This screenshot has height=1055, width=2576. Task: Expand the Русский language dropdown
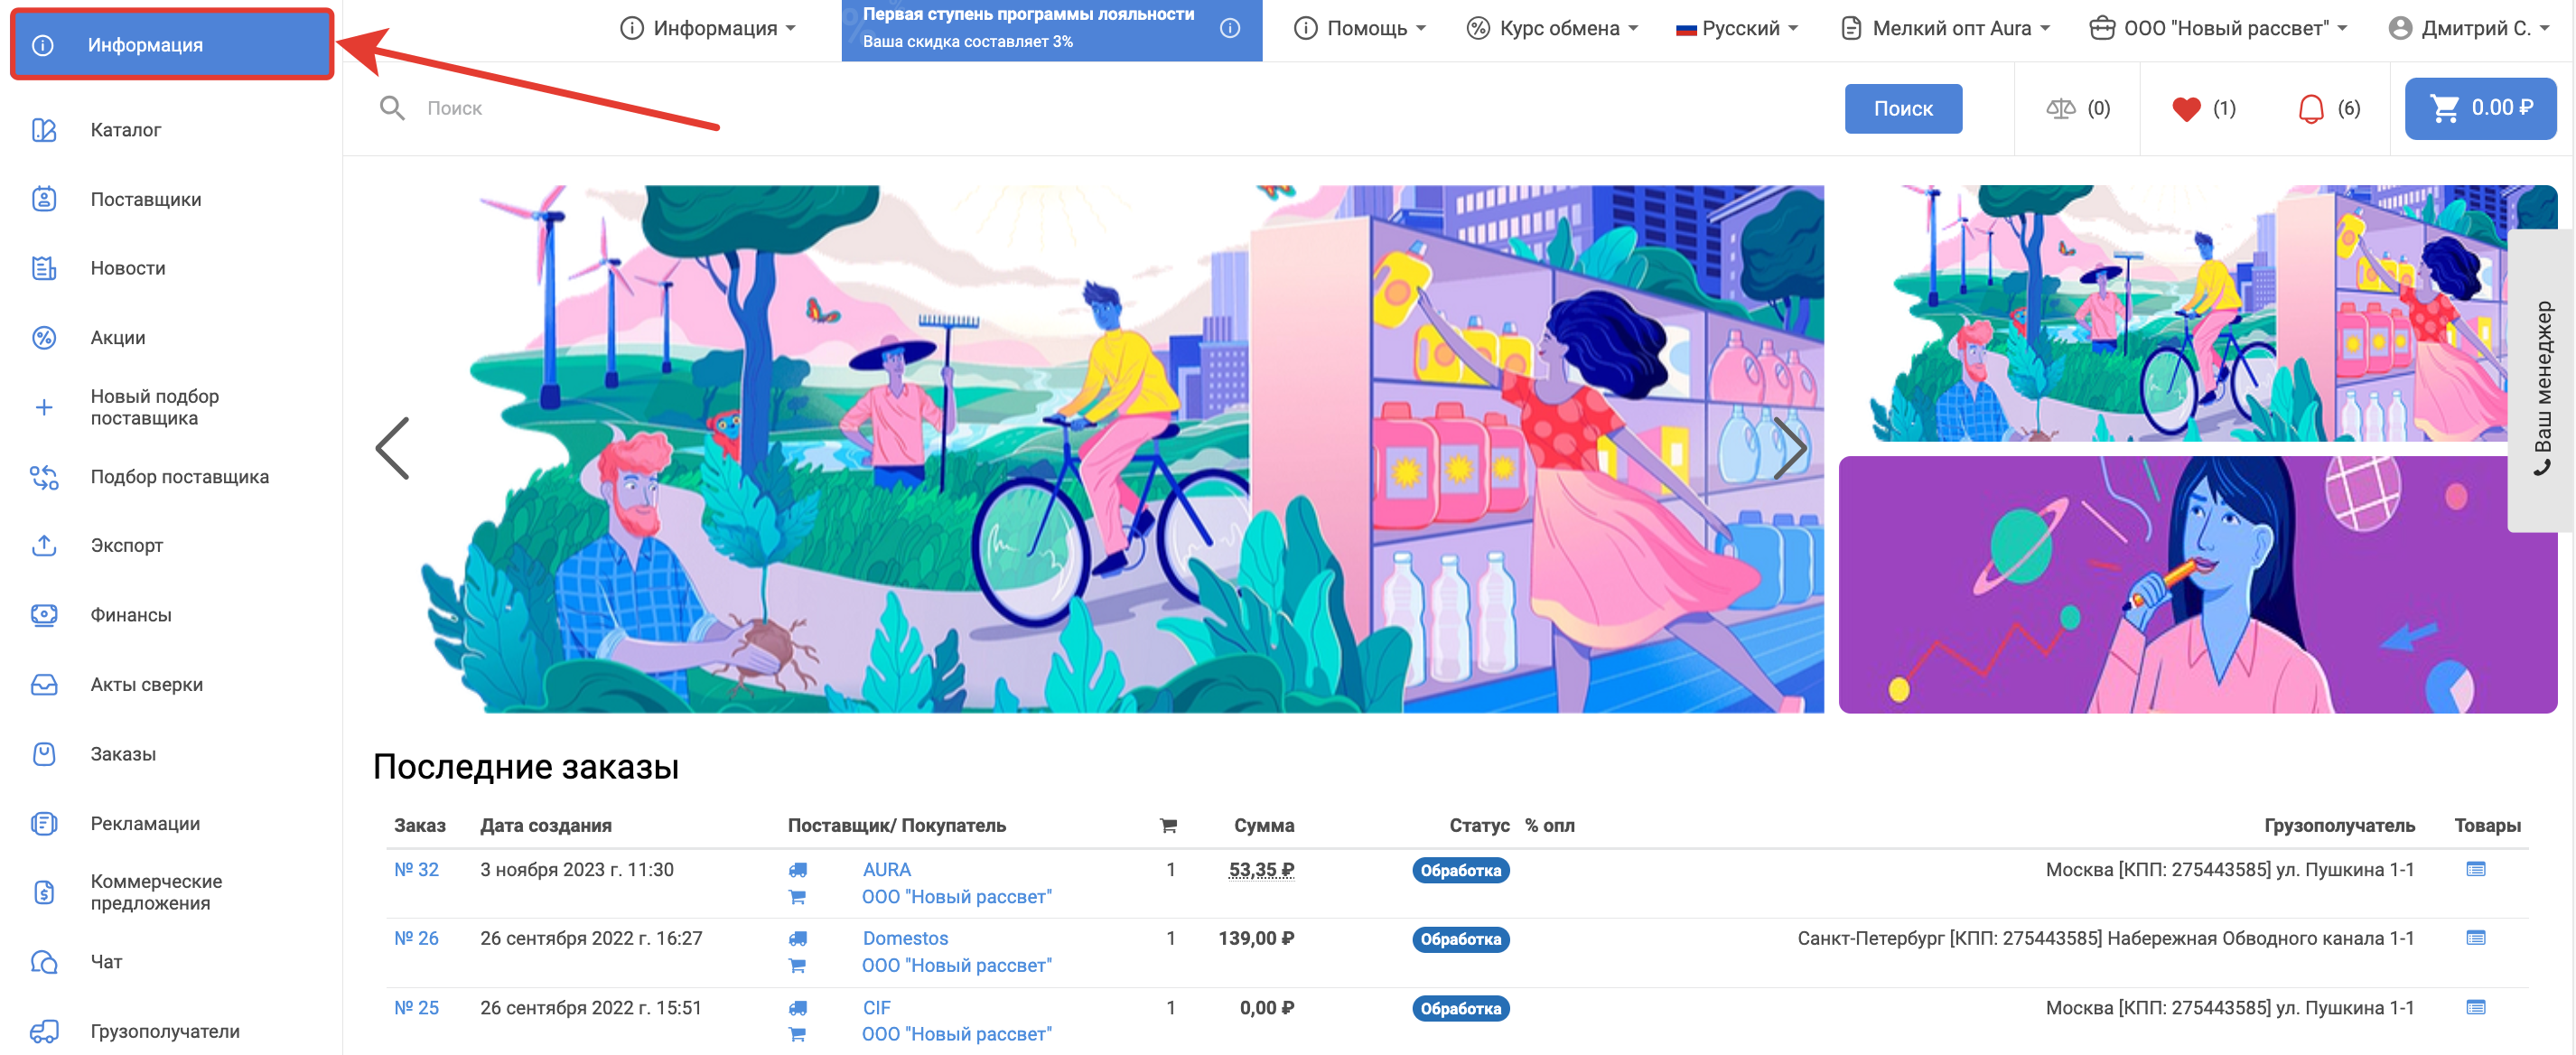1738,28
